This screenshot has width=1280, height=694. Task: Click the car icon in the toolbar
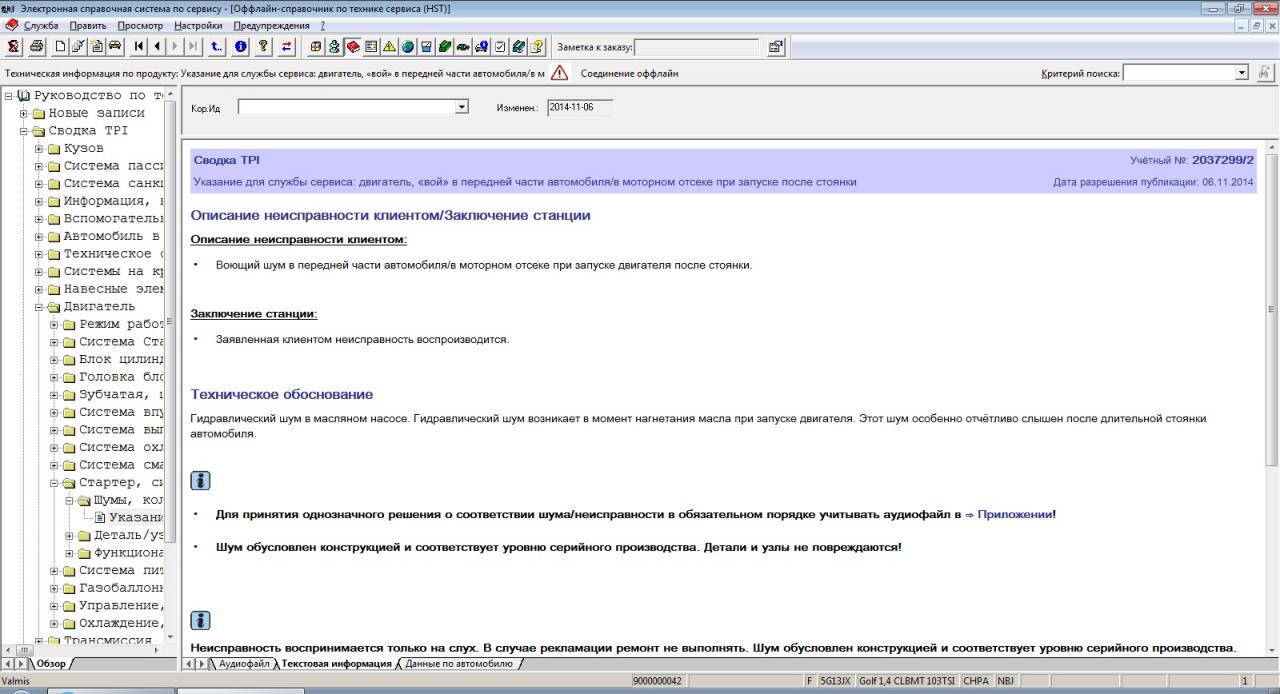115,47
